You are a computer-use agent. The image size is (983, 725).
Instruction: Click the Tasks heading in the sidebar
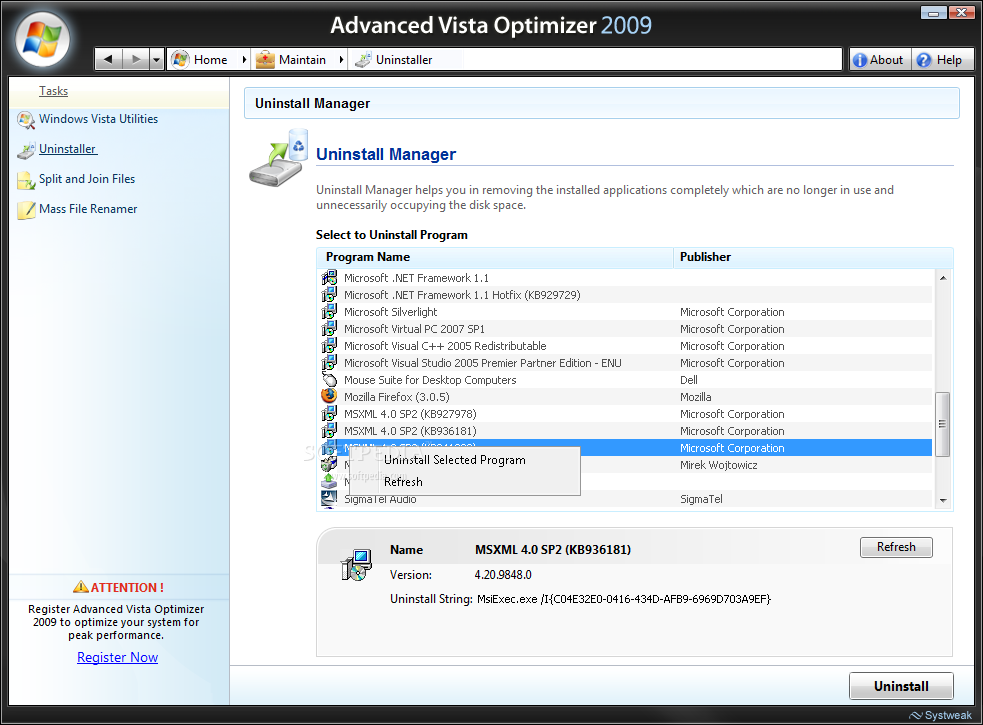tap(53, 91)
